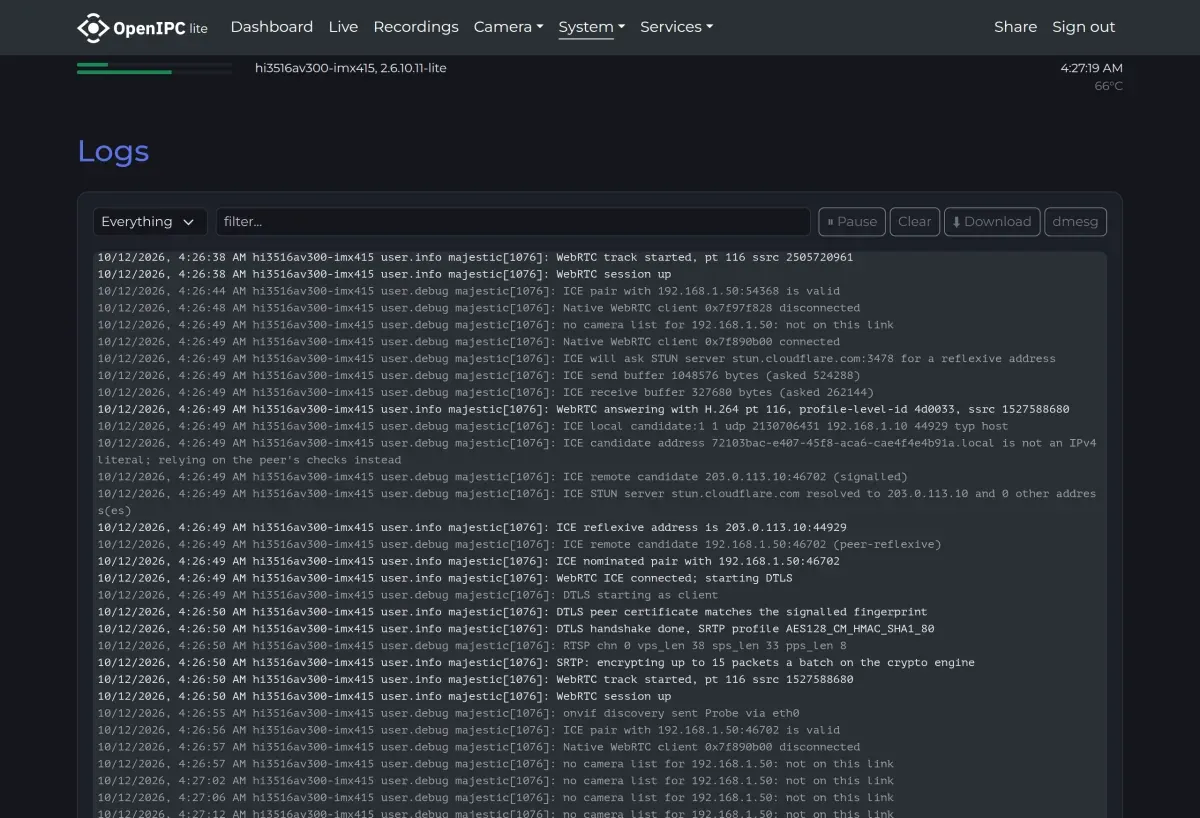Select log line 'DTLS peer certificate matches the signalled fingerprint'
Screen dimensions: 1200x818
[512, 612]
